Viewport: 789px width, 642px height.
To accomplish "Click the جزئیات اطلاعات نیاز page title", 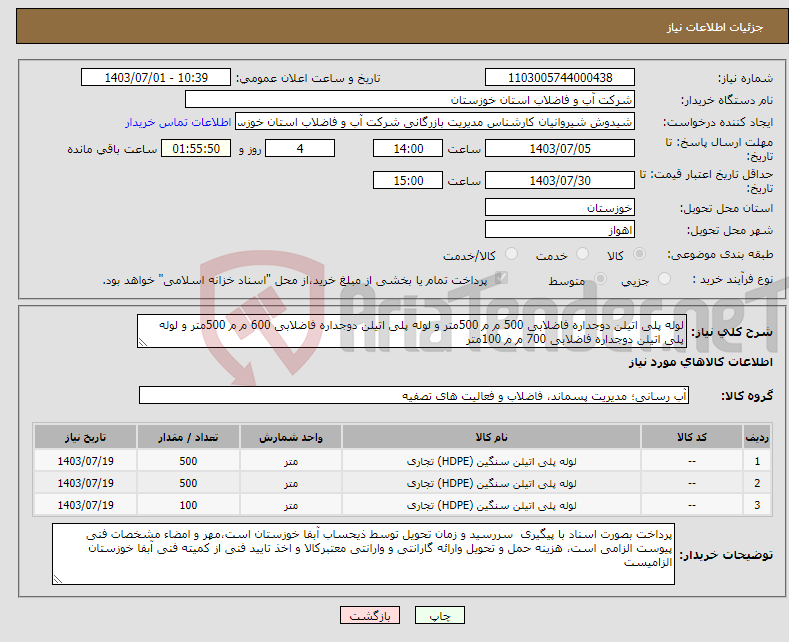I will coord(715,27).
